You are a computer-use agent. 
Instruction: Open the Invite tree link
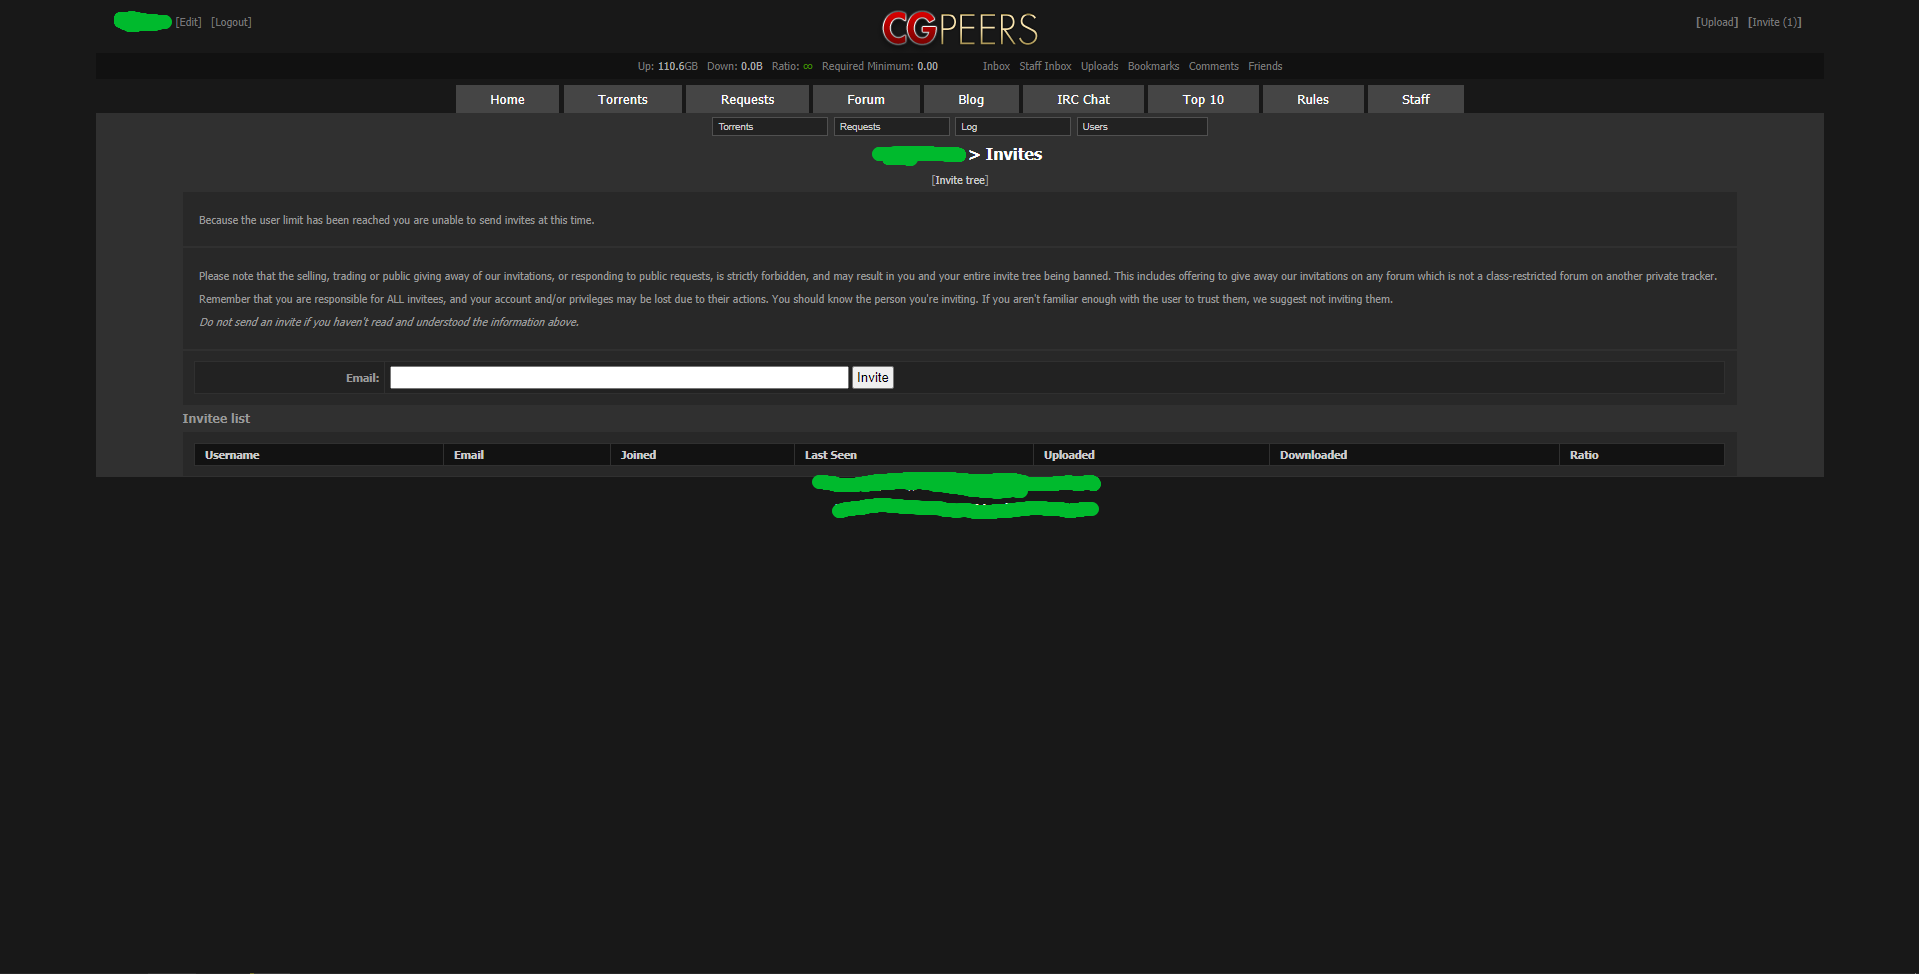pos(960,180)
